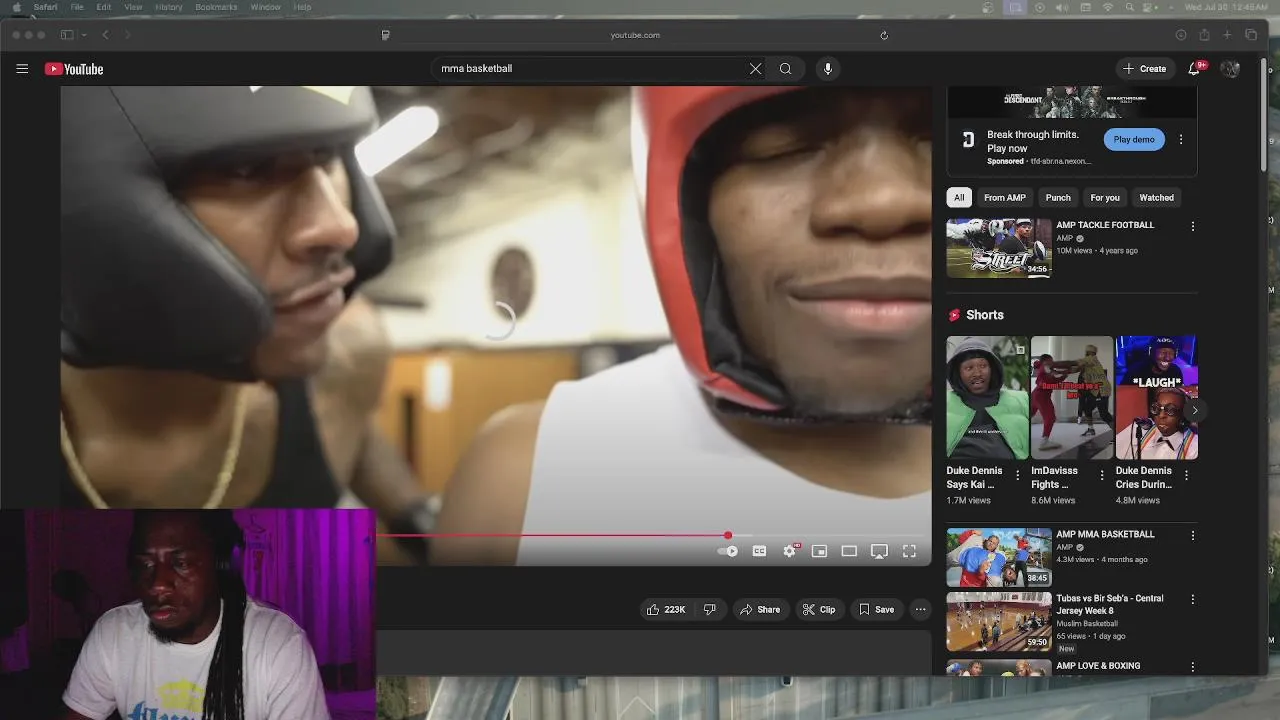
Task: Open Safari Share sheet icon
Action: 1204,35
